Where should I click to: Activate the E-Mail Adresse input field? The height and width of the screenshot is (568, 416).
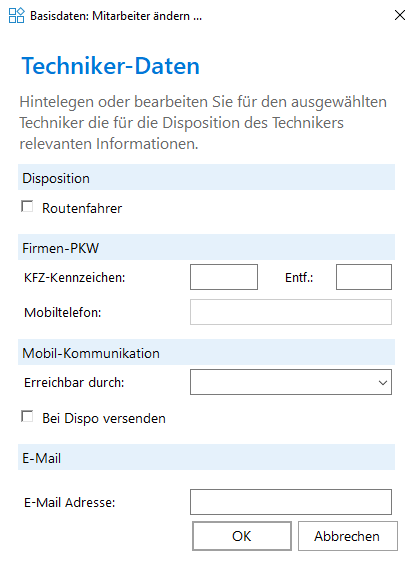click(x=291, y=502)
